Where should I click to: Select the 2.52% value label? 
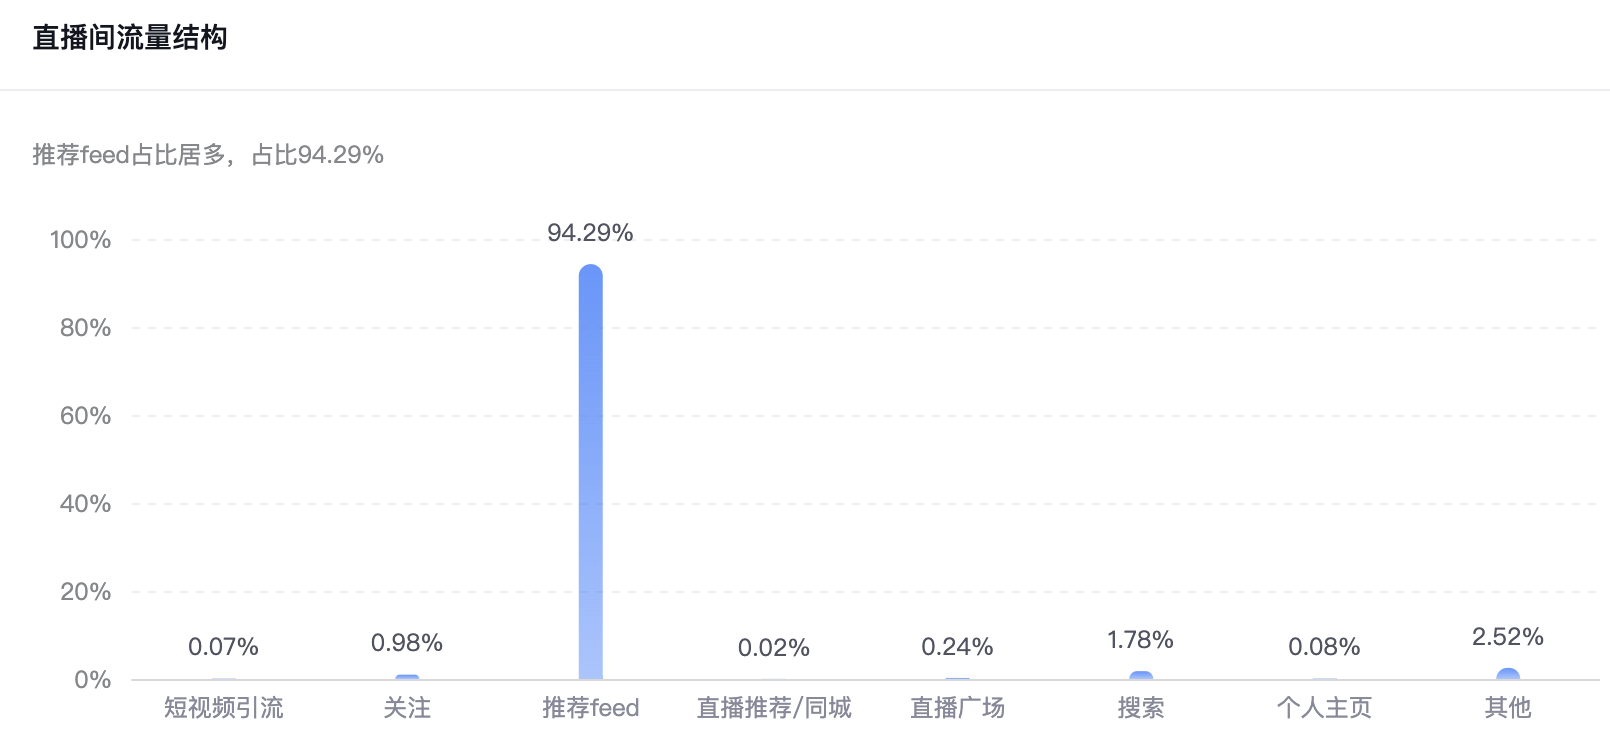1508,637
